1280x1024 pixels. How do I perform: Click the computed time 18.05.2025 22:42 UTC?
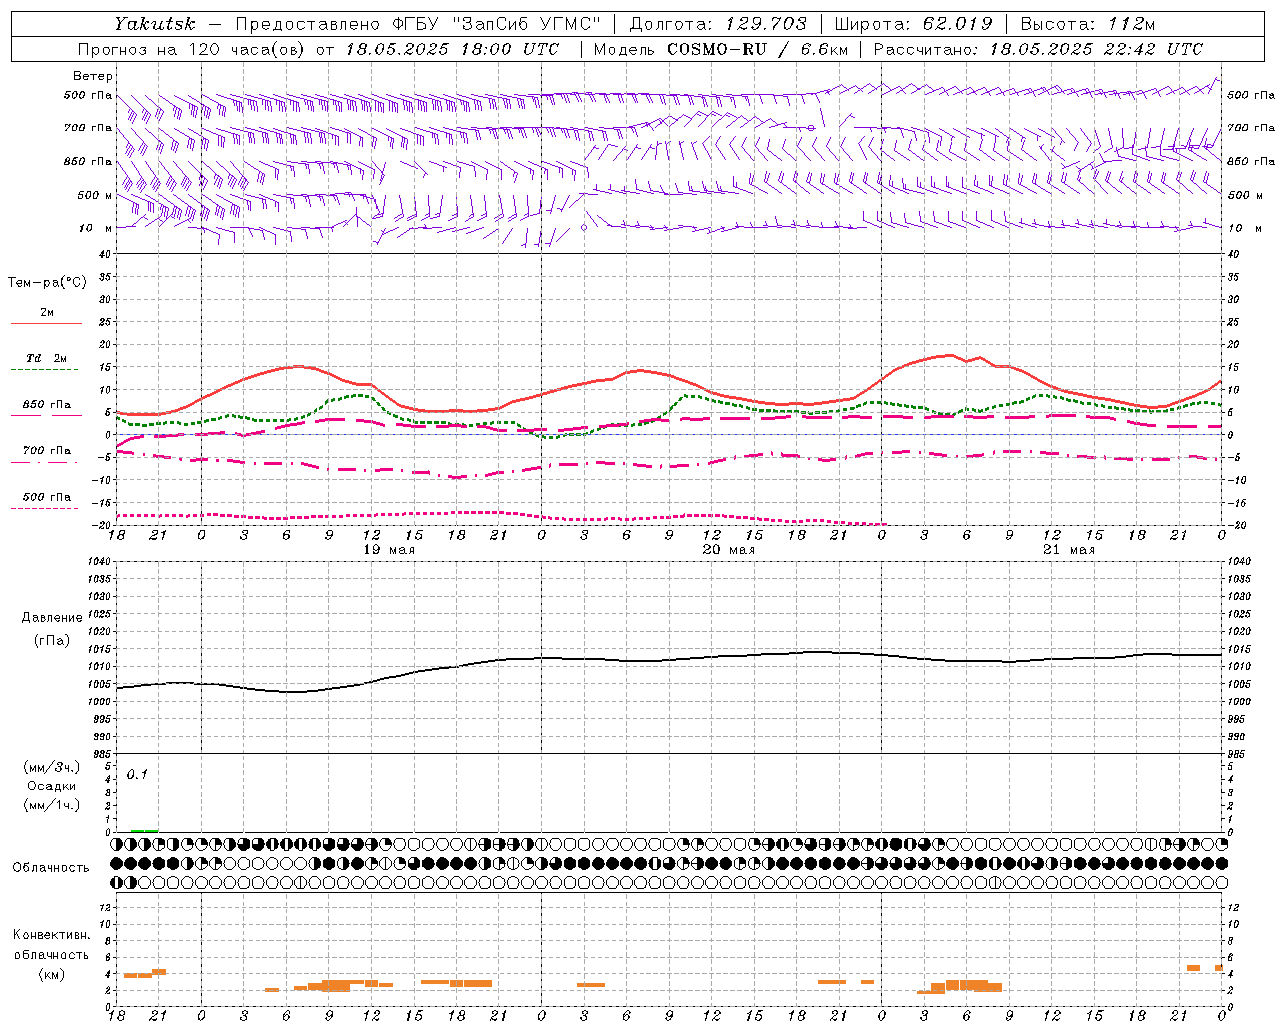(1096, 48)
